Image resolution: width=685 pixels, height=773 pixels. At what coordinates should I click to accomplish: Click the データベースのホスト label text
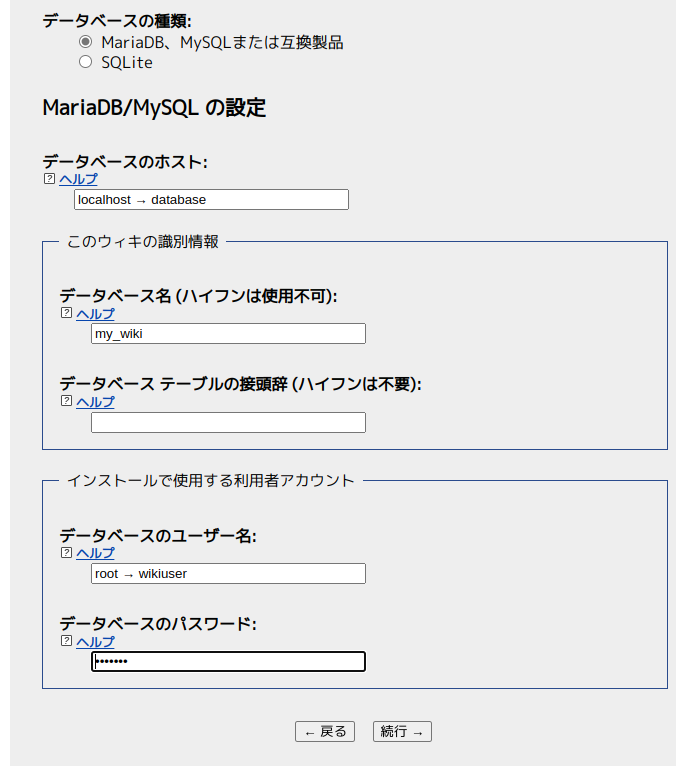(x=124, y=161)
